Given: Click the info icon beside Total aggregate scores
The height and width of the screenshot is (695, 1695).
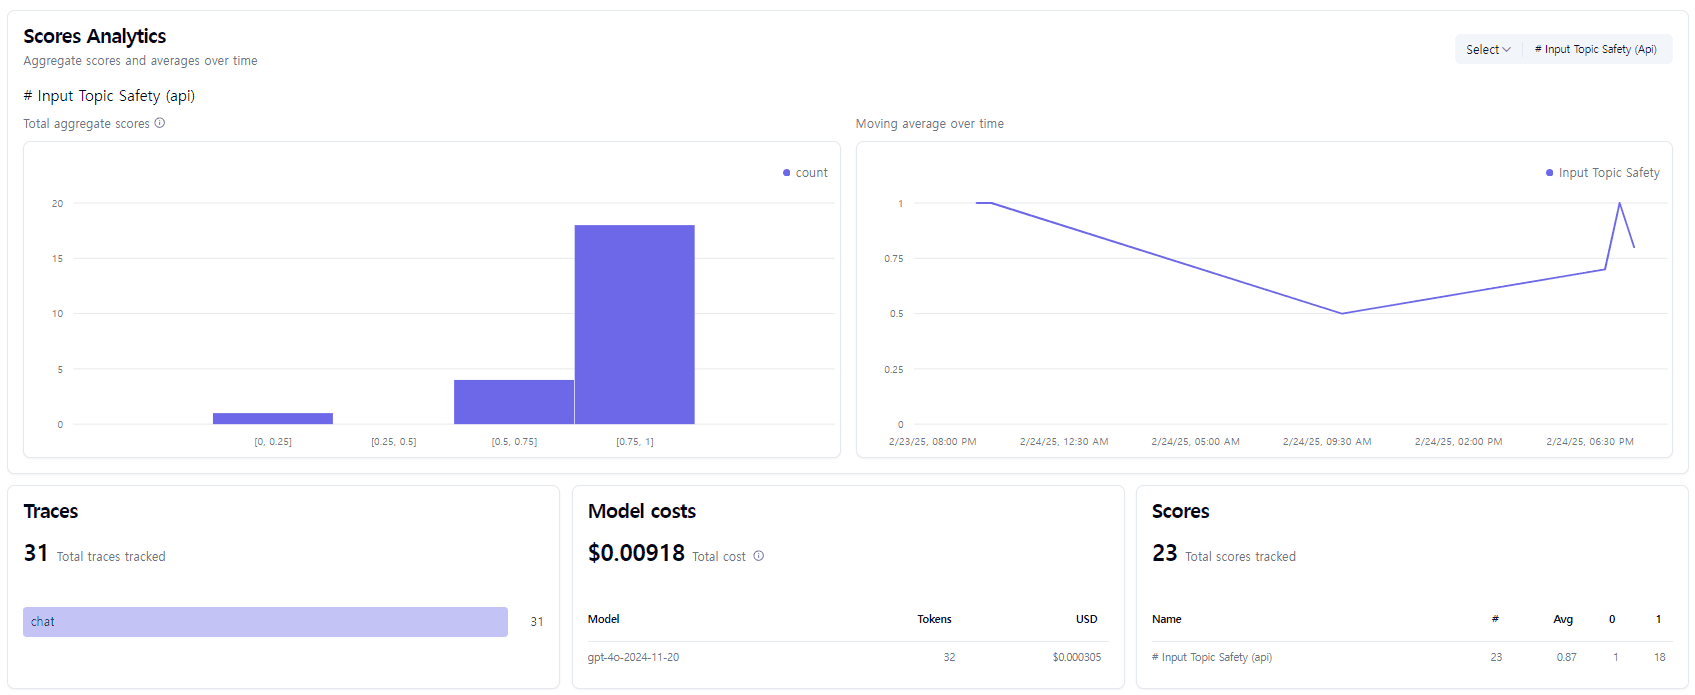Looking at the screenshot, I should [x=160, y=123].
